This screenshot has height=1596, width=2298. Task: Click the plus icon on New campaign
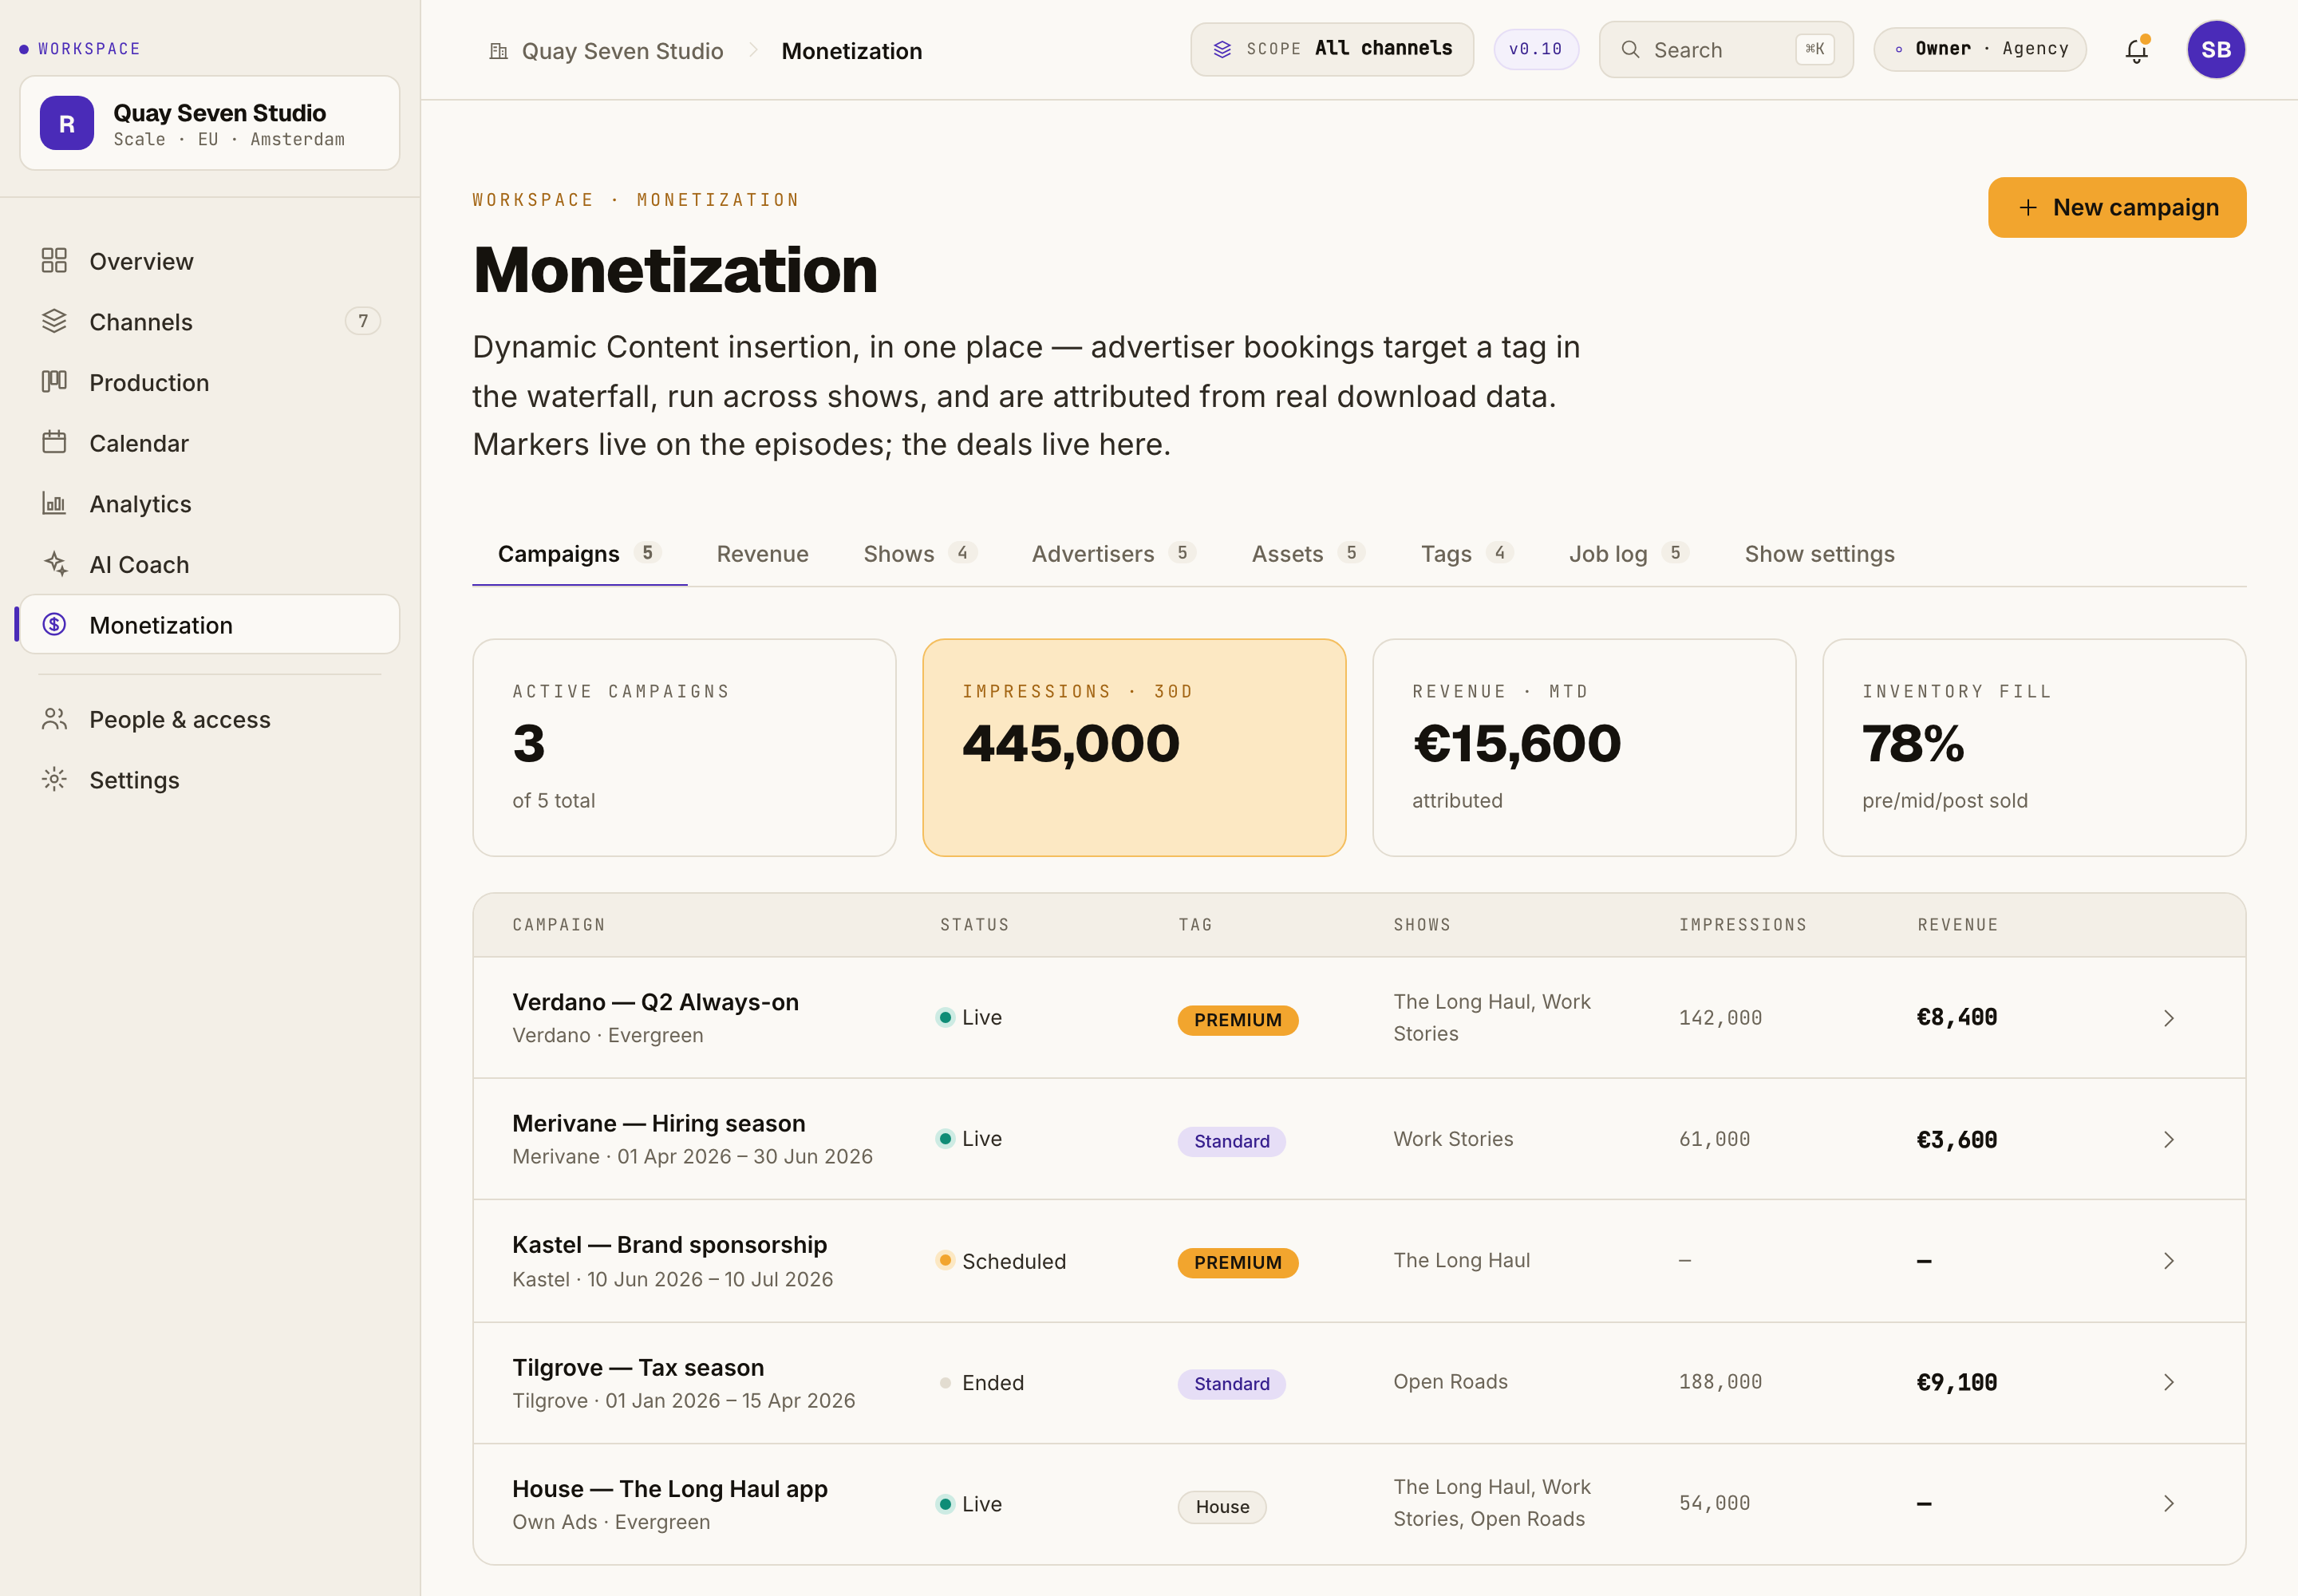click(x=2028, y=207)
